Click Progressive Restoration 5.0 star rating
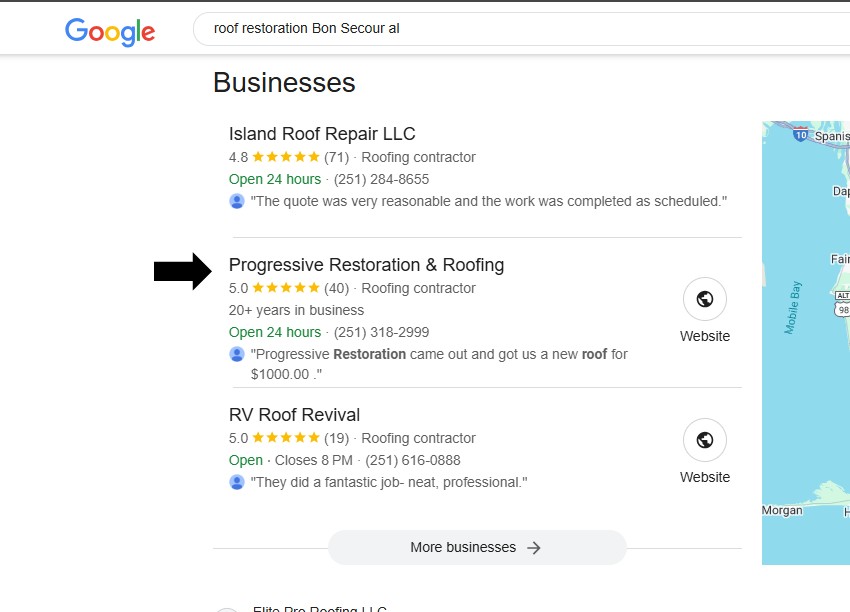The height and width of the screenshot is (612, 850). 285,288
